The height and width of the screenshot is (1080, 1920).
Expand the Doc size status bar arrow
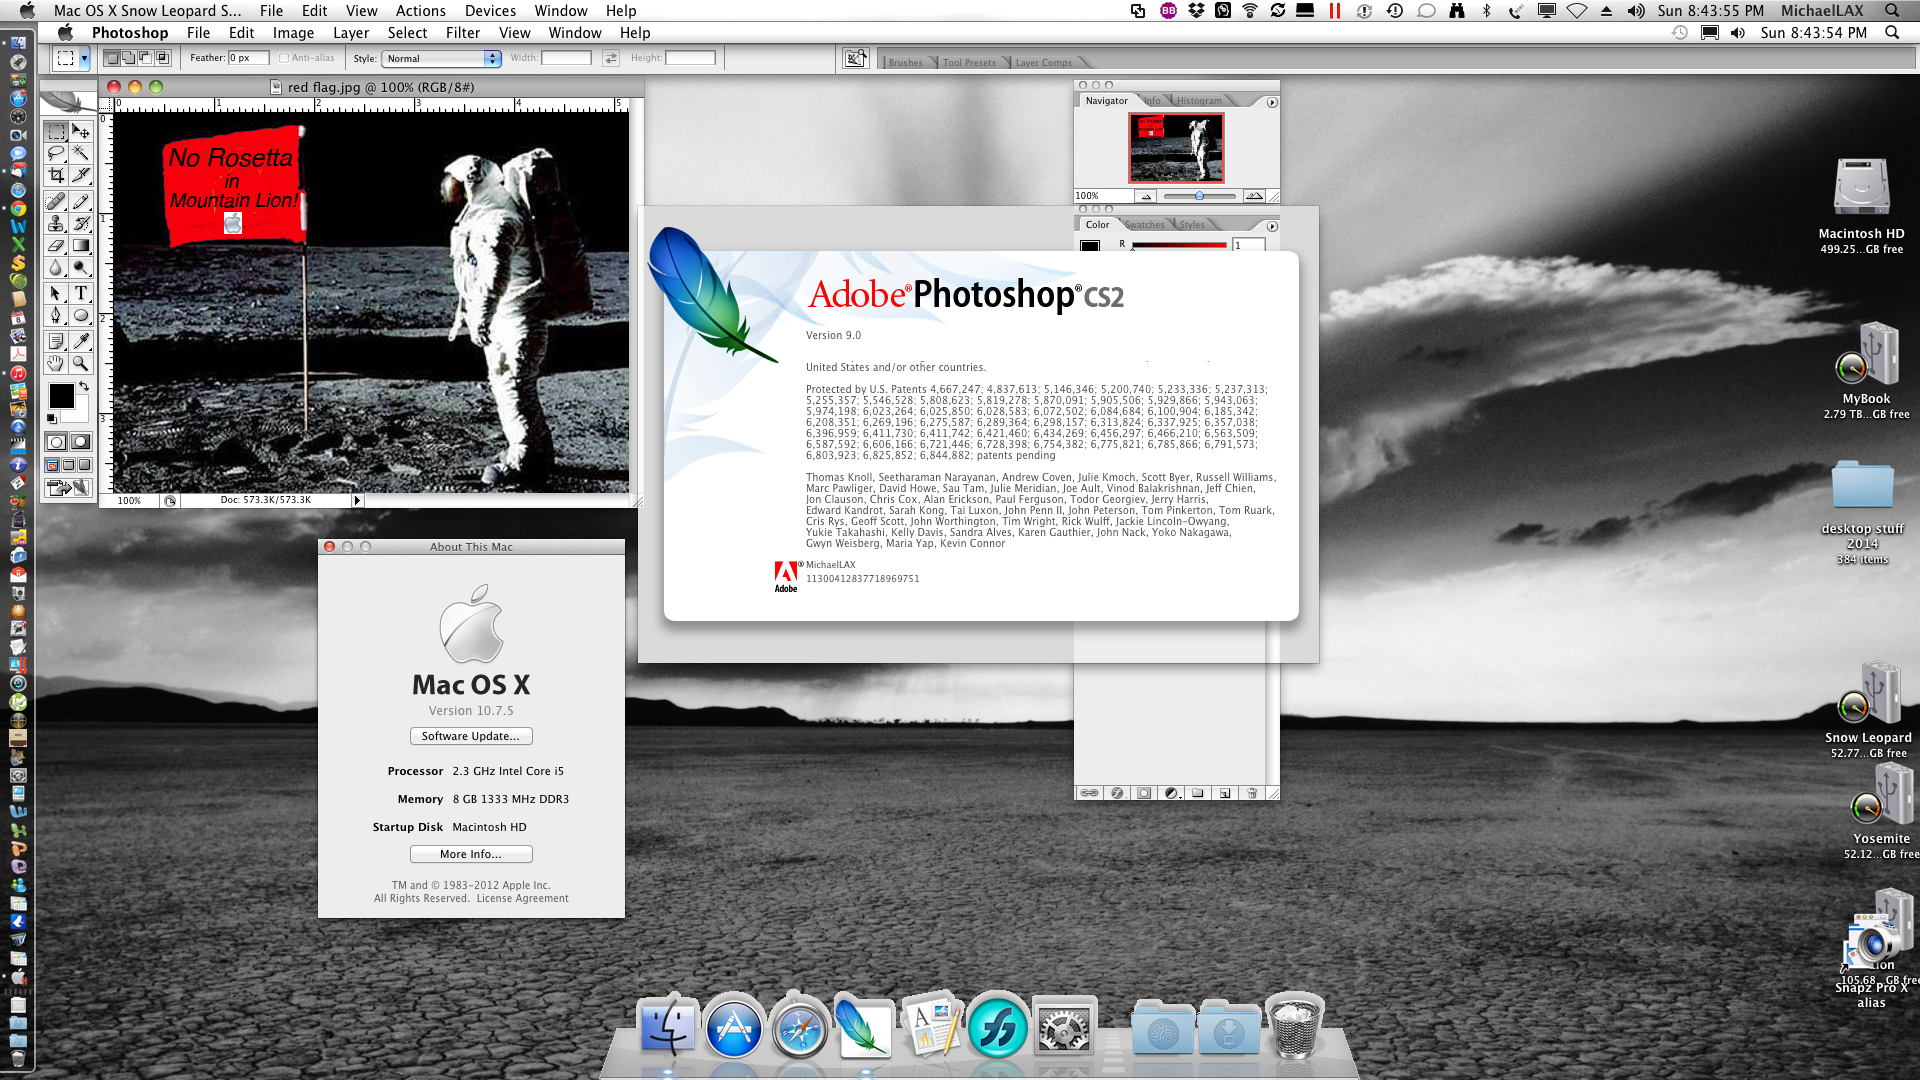tap(357, 500)
